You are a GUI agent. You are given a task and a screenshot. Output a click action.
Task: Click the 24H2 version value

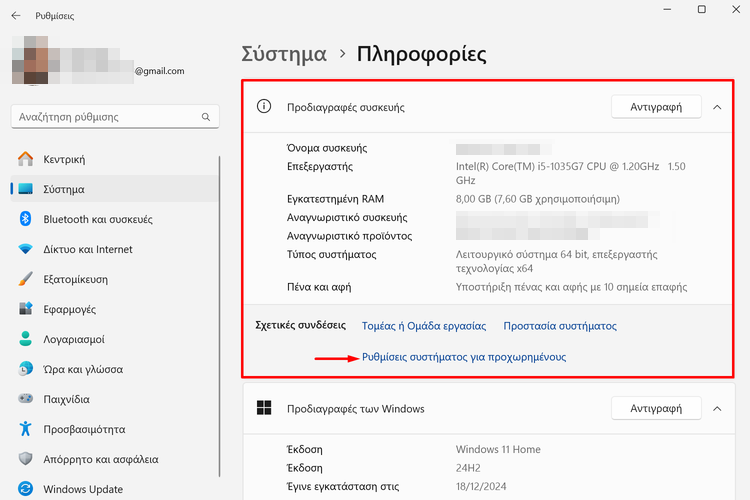click(468, 468)
